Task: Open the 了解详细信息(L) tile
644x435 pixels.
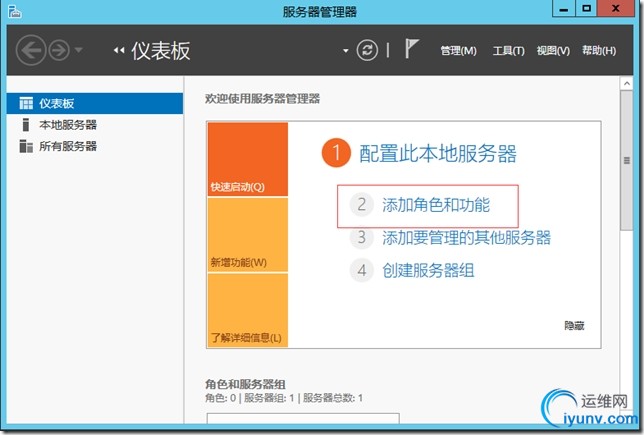Action: [248, 311]
